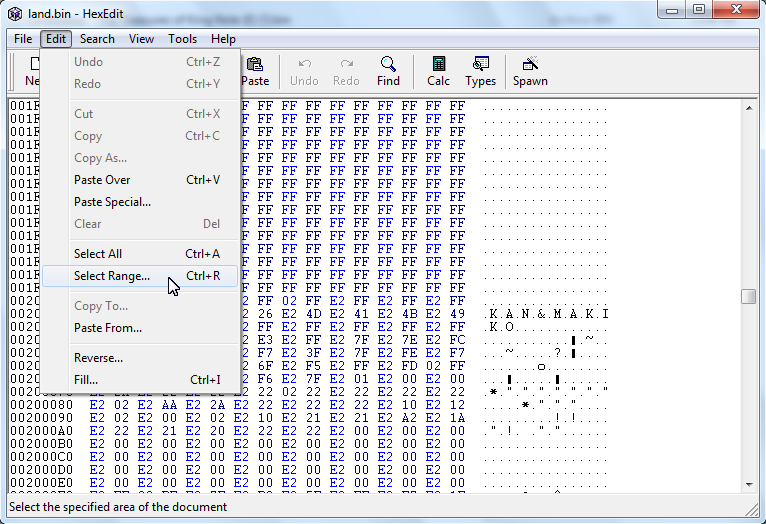The width and height of the screenshot is (766, 524).
Task: Open the Tools menu
Action: click(182, 39)
